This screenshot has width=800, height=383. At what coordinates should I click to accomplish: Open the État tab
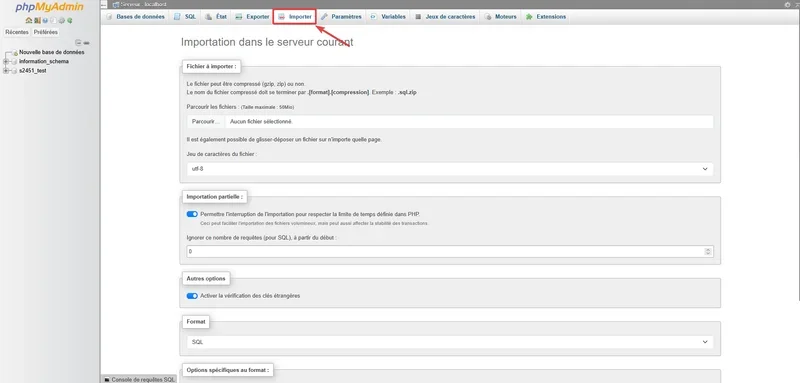point(216,17)
